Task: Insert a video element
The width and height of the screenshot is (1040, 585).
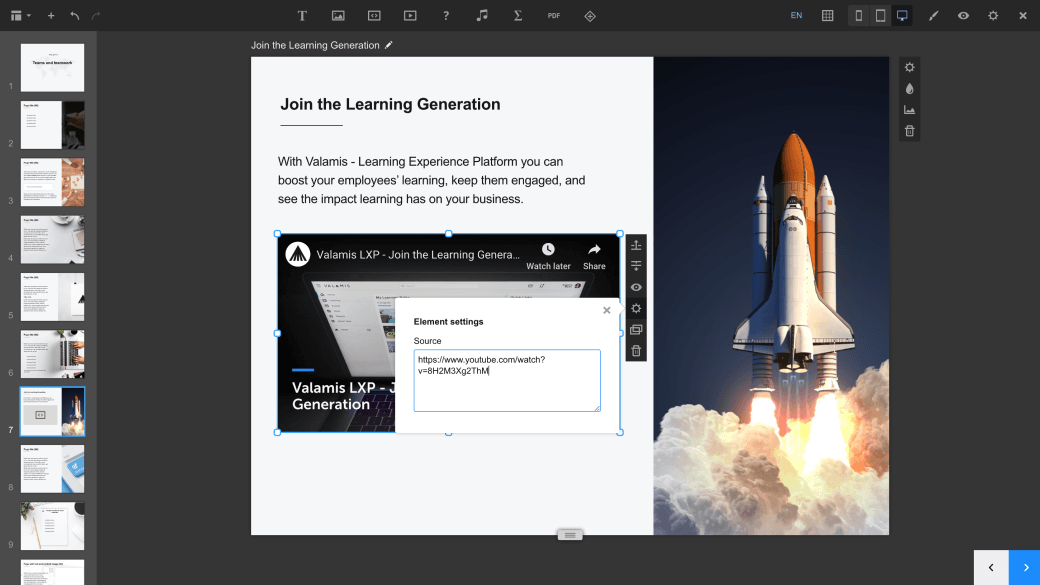Action: coord(410,16)
